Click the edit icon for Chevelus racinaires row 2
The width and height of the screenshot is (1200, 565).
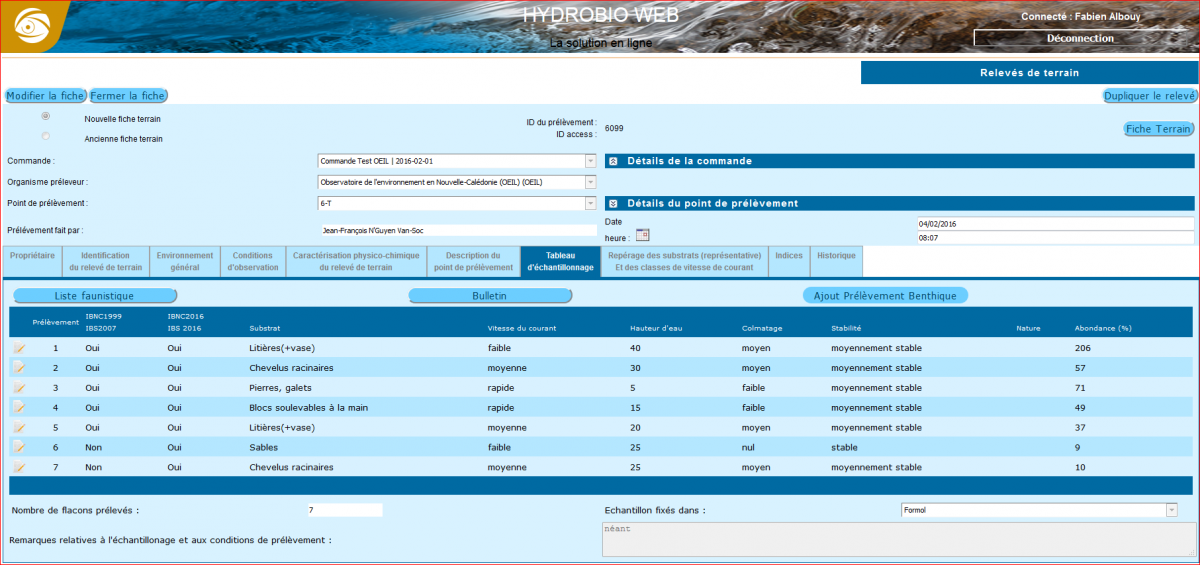[x=19, y=368]
